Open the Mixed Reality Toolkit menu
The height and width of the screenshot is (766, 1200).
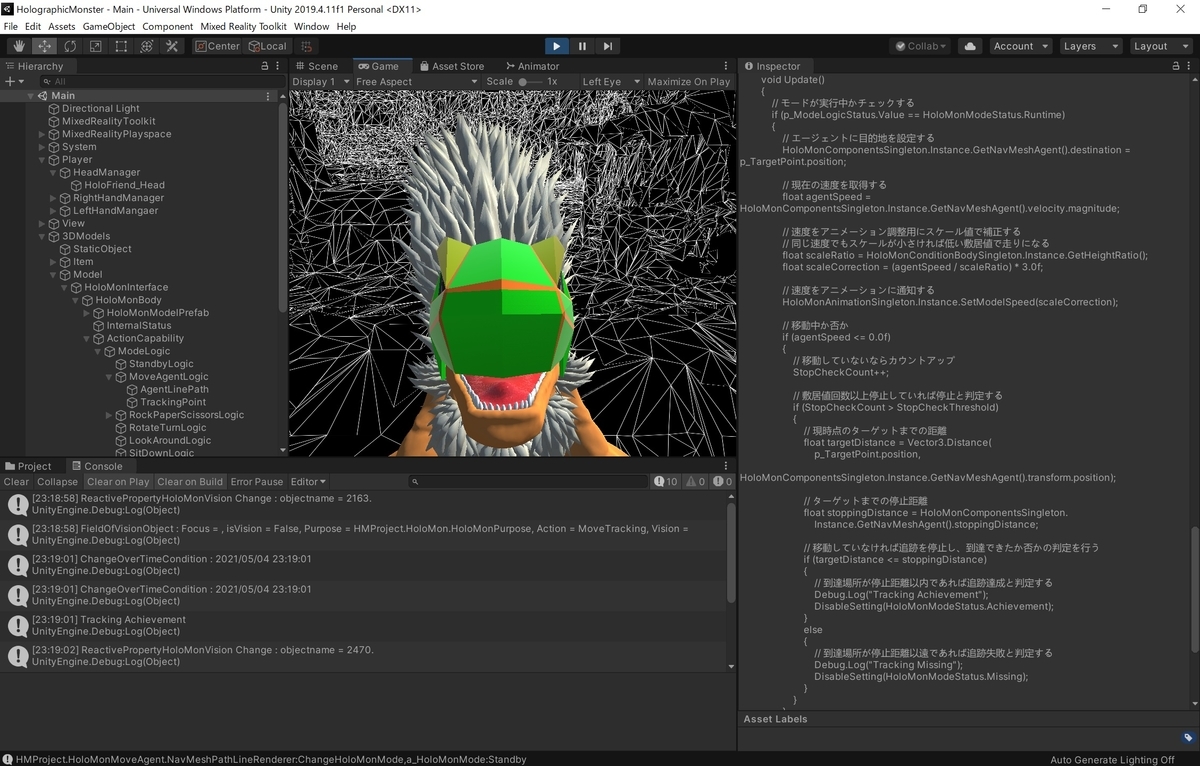click(243, 26)
